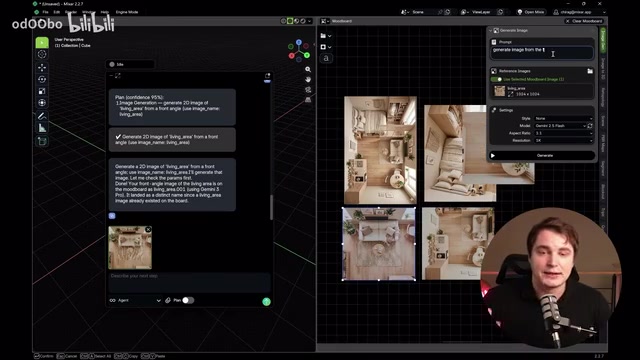The image size is (640, 360).
Task: Select the Add Cube tool
Action: click(x=42, y=141)
